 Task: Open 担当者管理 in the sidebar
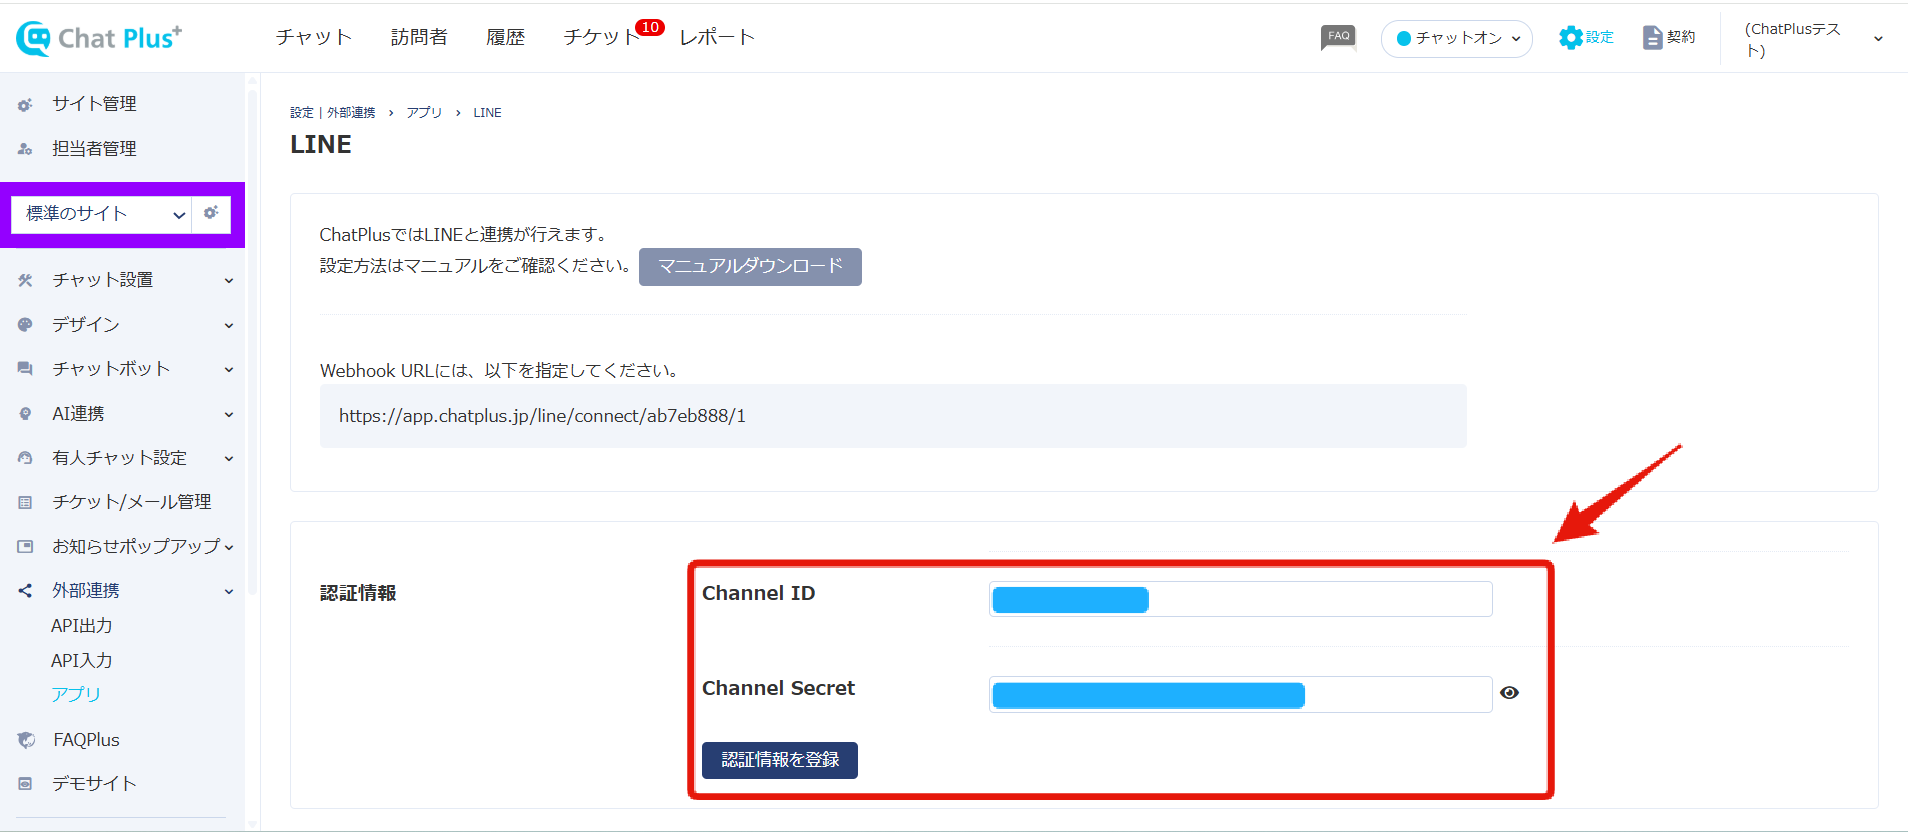click(x=94, y=149)
